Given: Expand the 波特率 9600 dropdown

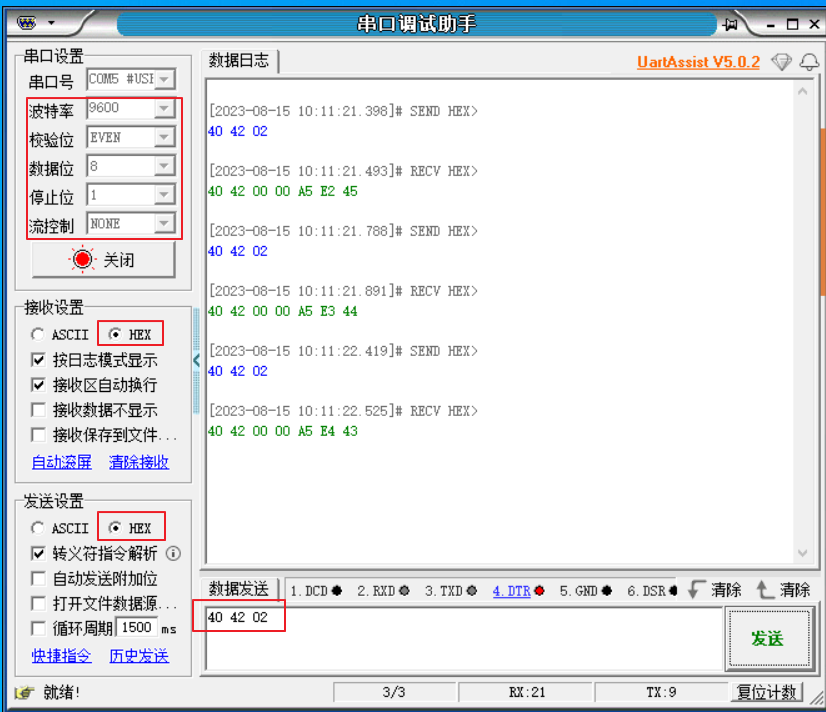Looking at the screenshot, I should 164,108.
